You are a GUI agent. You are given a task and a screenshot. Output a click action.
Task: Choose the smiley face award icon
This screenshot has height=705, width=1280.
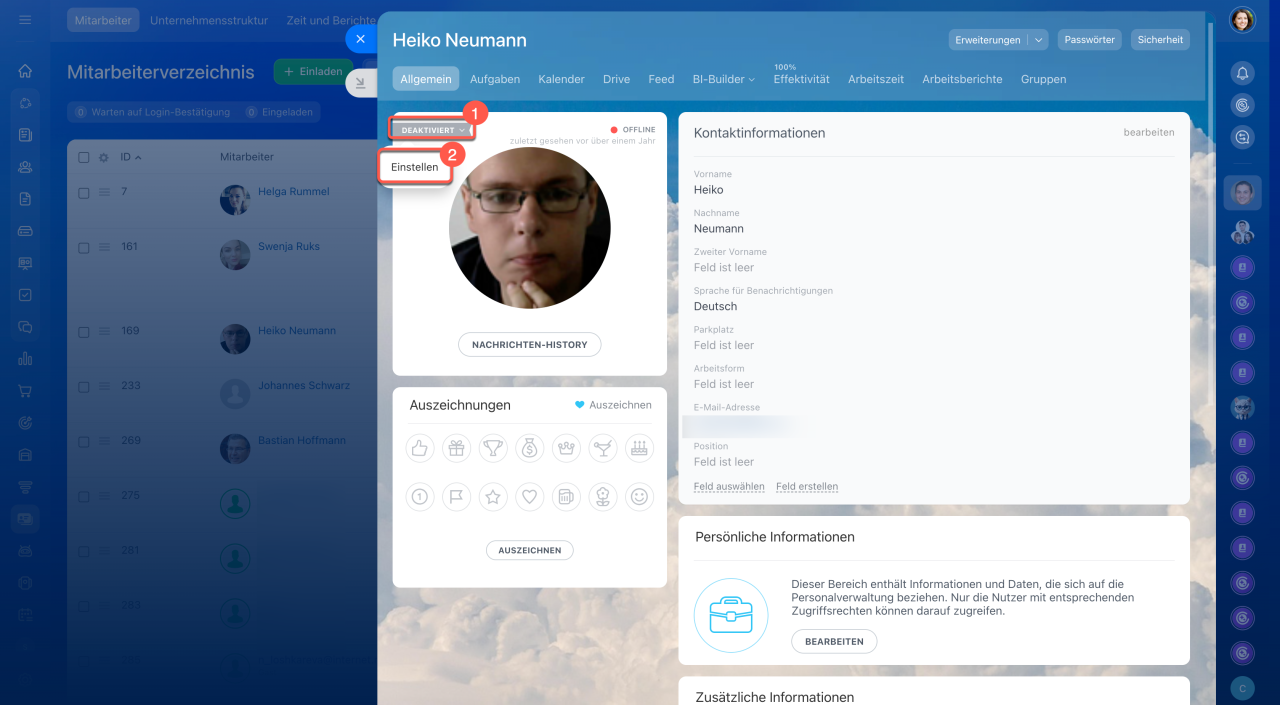639,496
